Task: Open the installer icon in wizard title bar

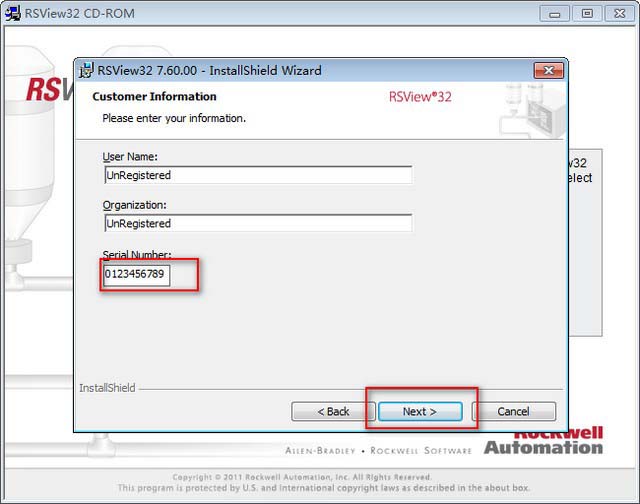Action: [x=86, y=70]
